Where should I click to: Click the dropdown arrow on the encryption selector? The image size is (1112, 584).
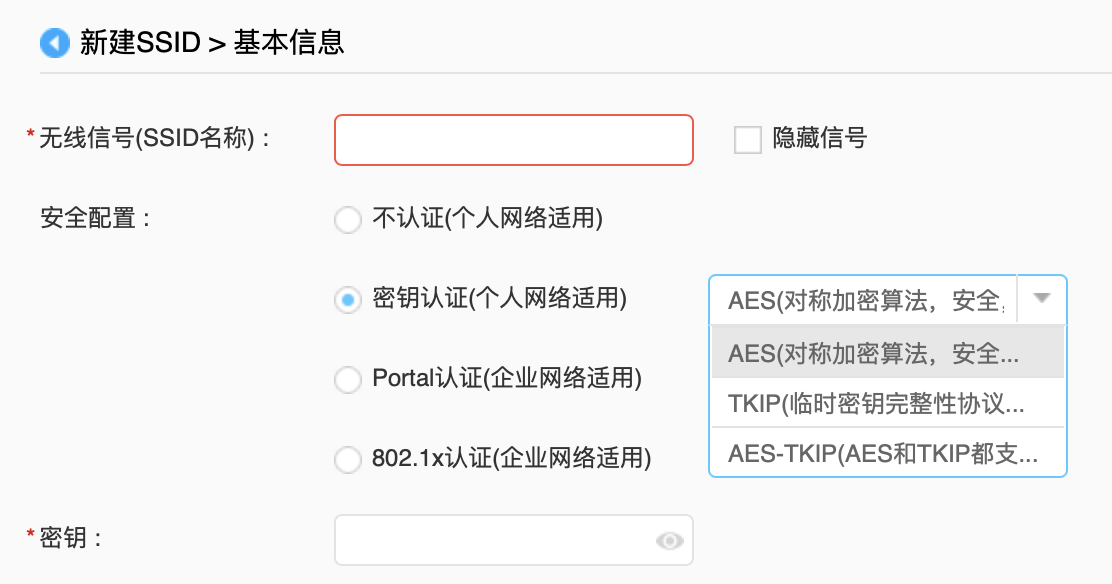tap(1043, 299)
